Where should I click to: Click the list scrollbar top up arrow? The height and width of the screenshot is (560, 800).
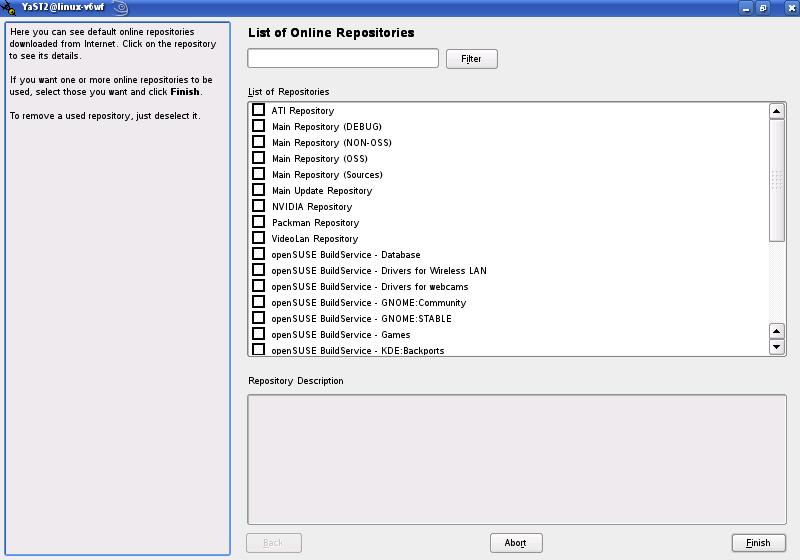click(777, 111)
